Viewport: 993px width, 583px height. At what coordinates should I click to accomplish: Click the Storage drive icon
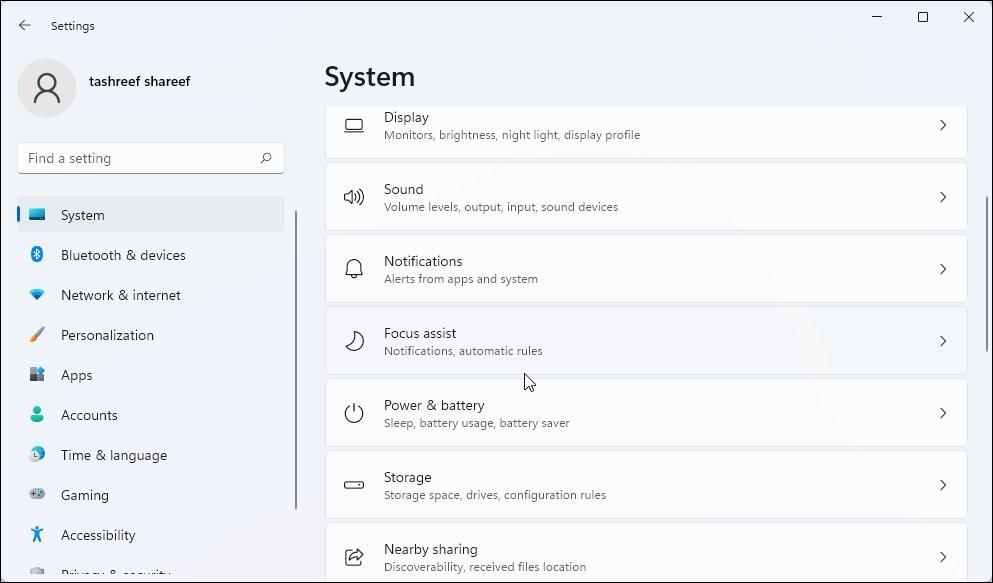pos(354,485)
